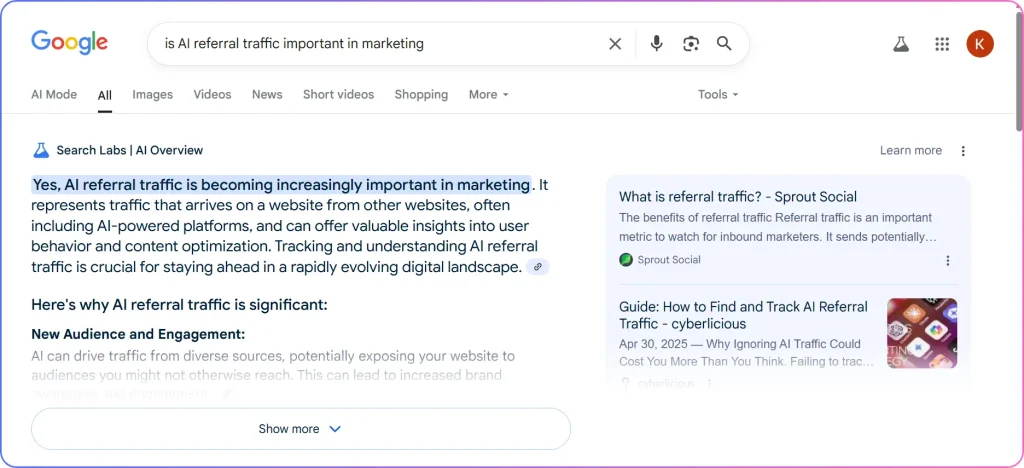Click the 'Here's why AI referral traffic is significant' heading
Viewport: 1024px width, 468px height.
[180, 305]
